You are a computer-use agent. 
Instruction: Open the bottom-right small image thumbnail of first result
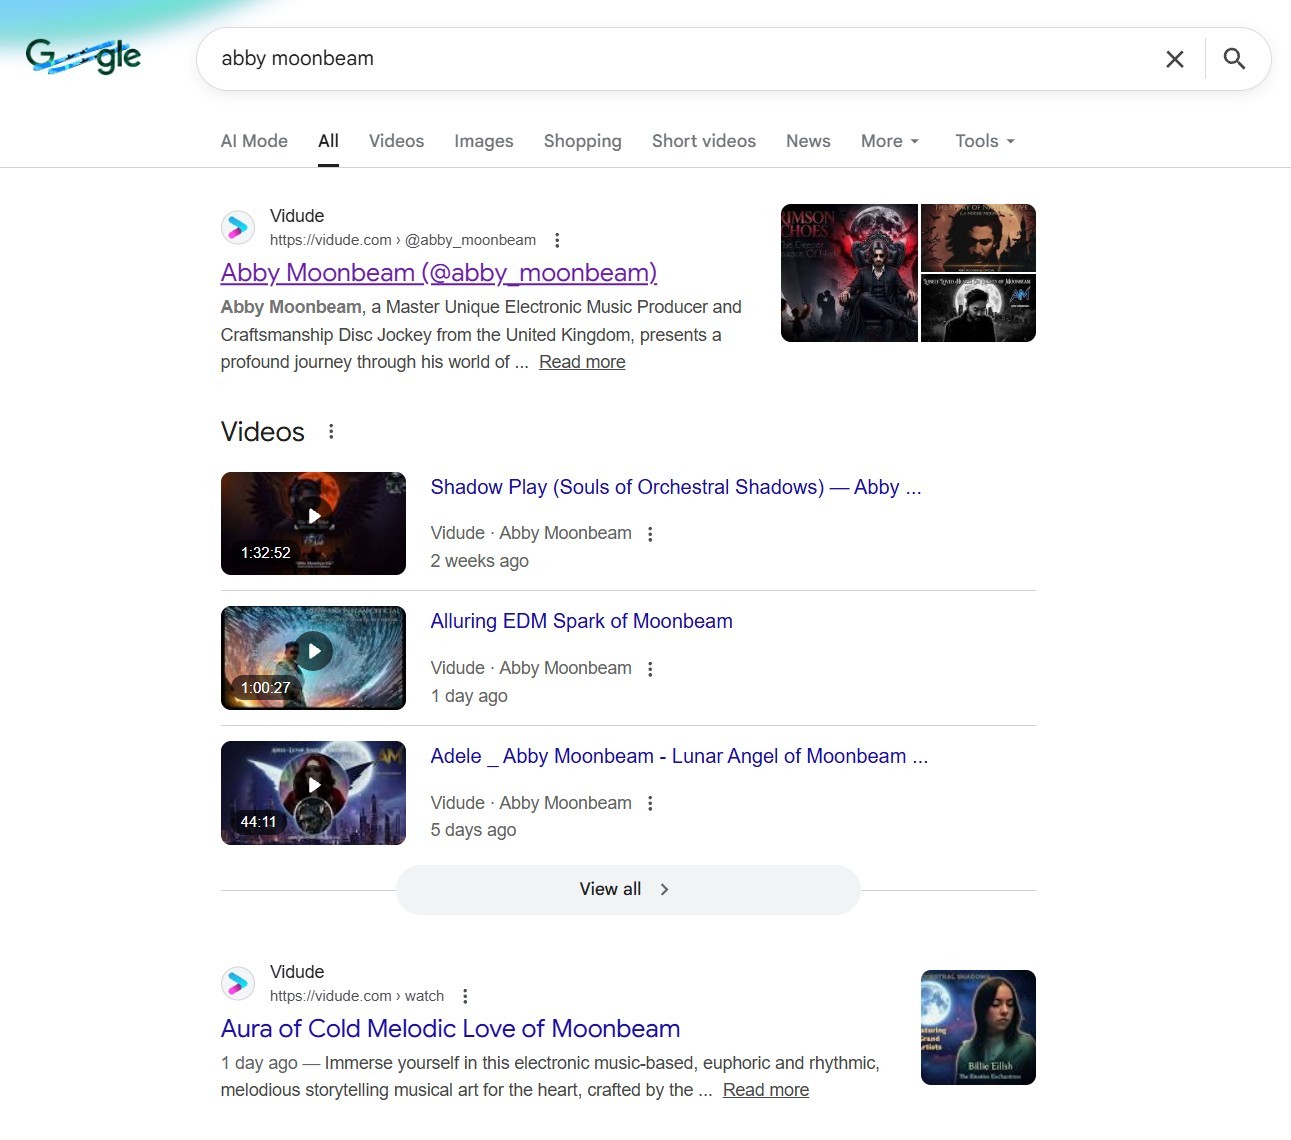tap(978, 309)
